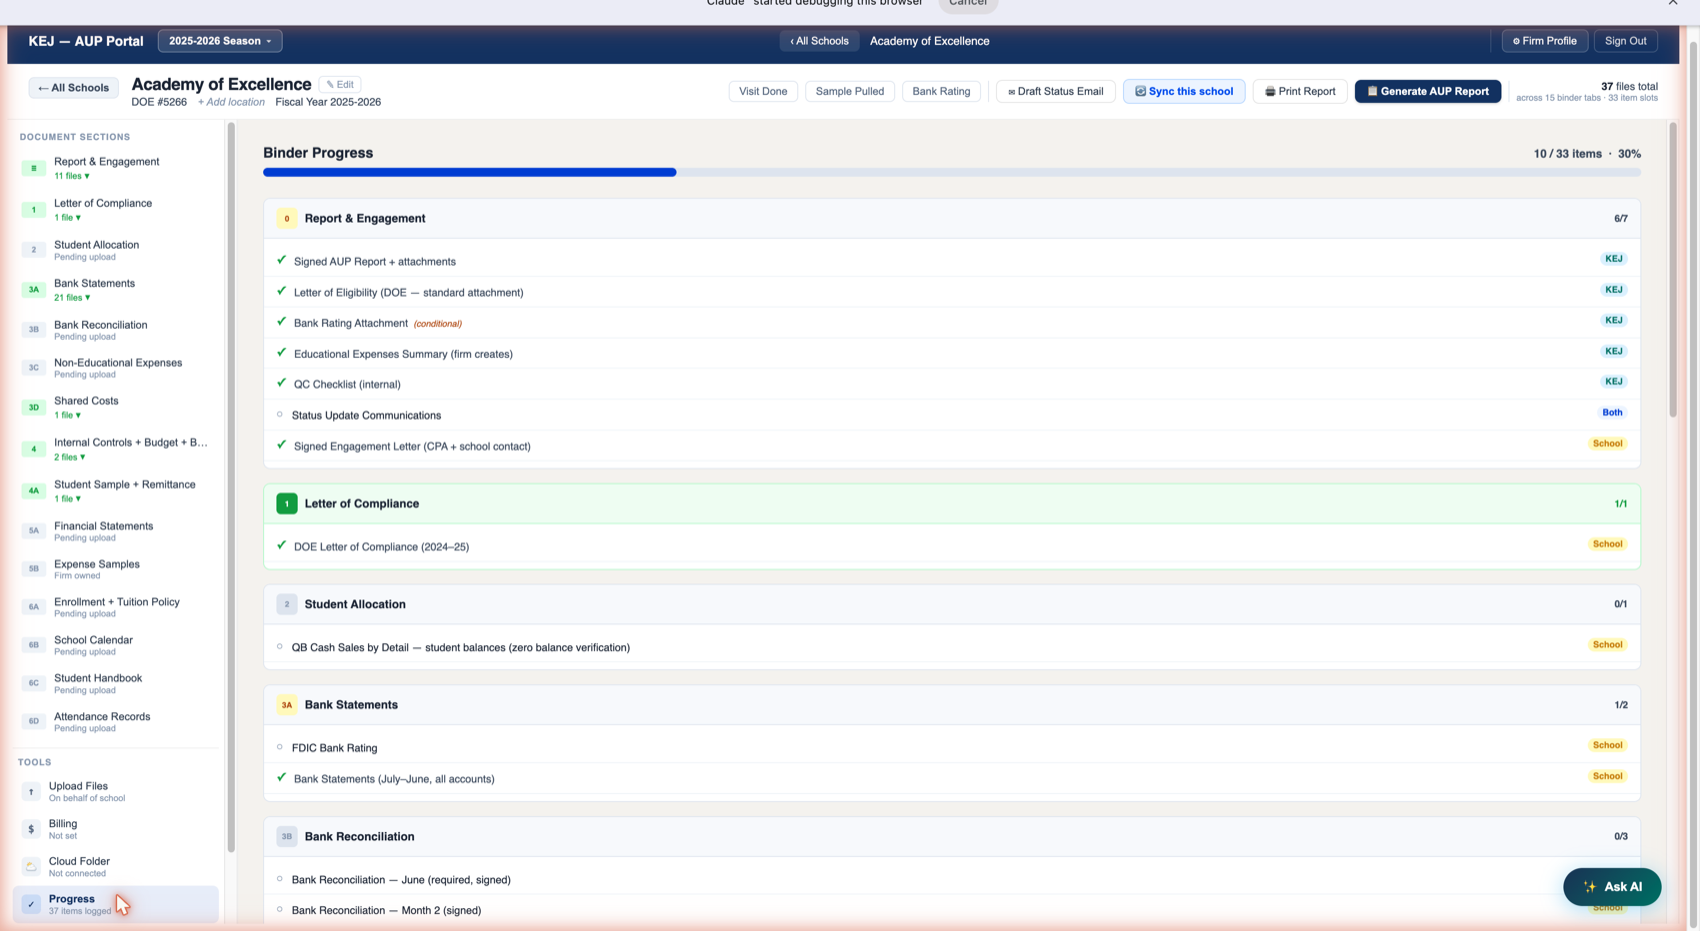Click the 3A Bank Statements sidebar badge
The width and height of the screenshot is (1700, 931).
pyautogui.click(x=33, y=290)
